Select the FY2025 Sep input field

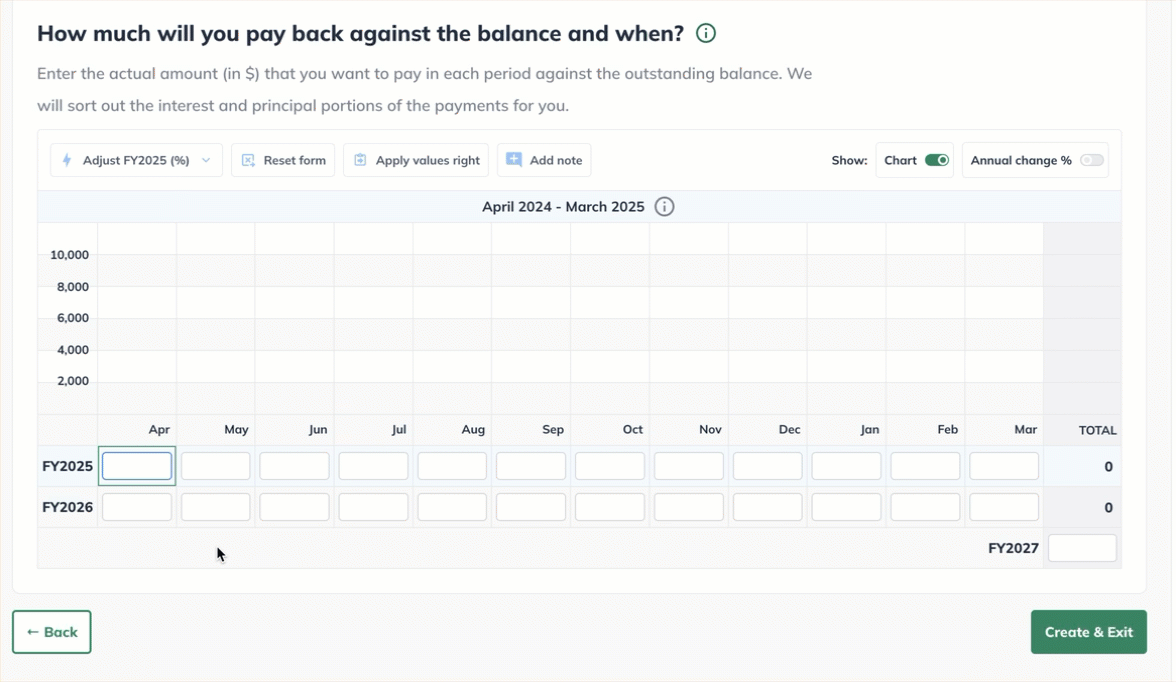click(x=531, y=466)
